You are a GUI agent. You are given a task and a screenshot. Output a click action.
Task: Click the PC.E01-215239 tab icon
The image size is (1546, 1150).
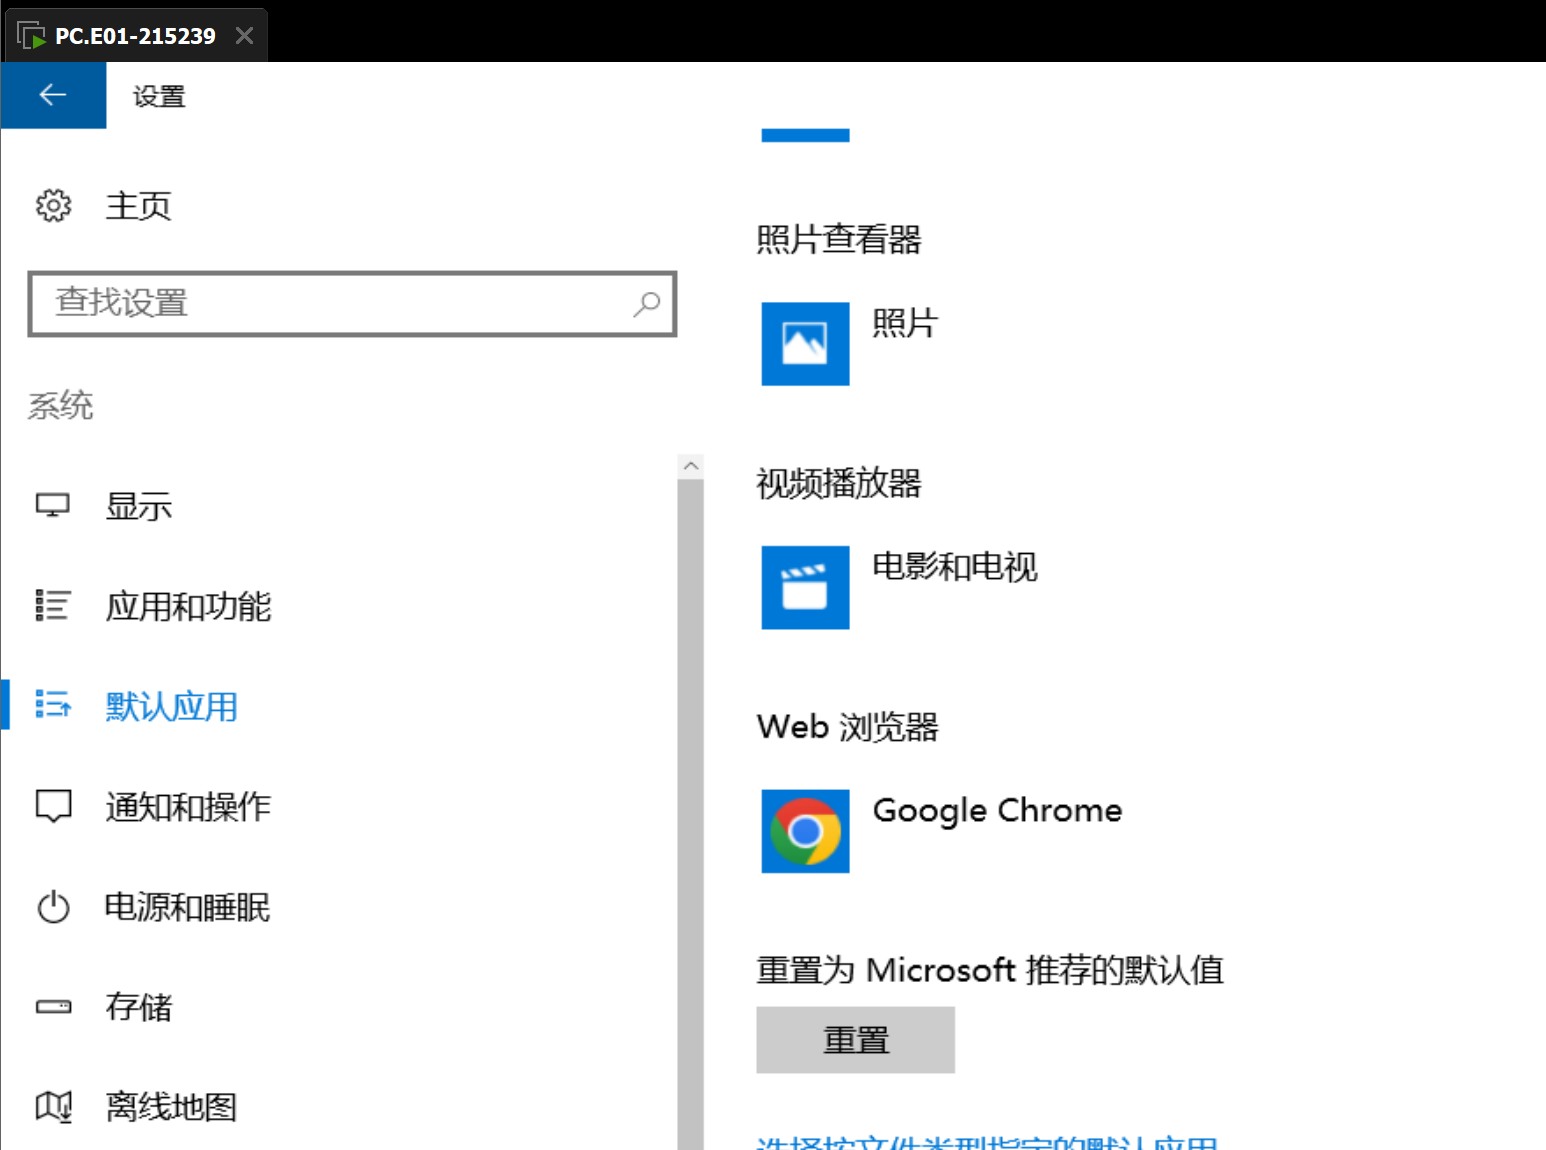click(31, 36)
